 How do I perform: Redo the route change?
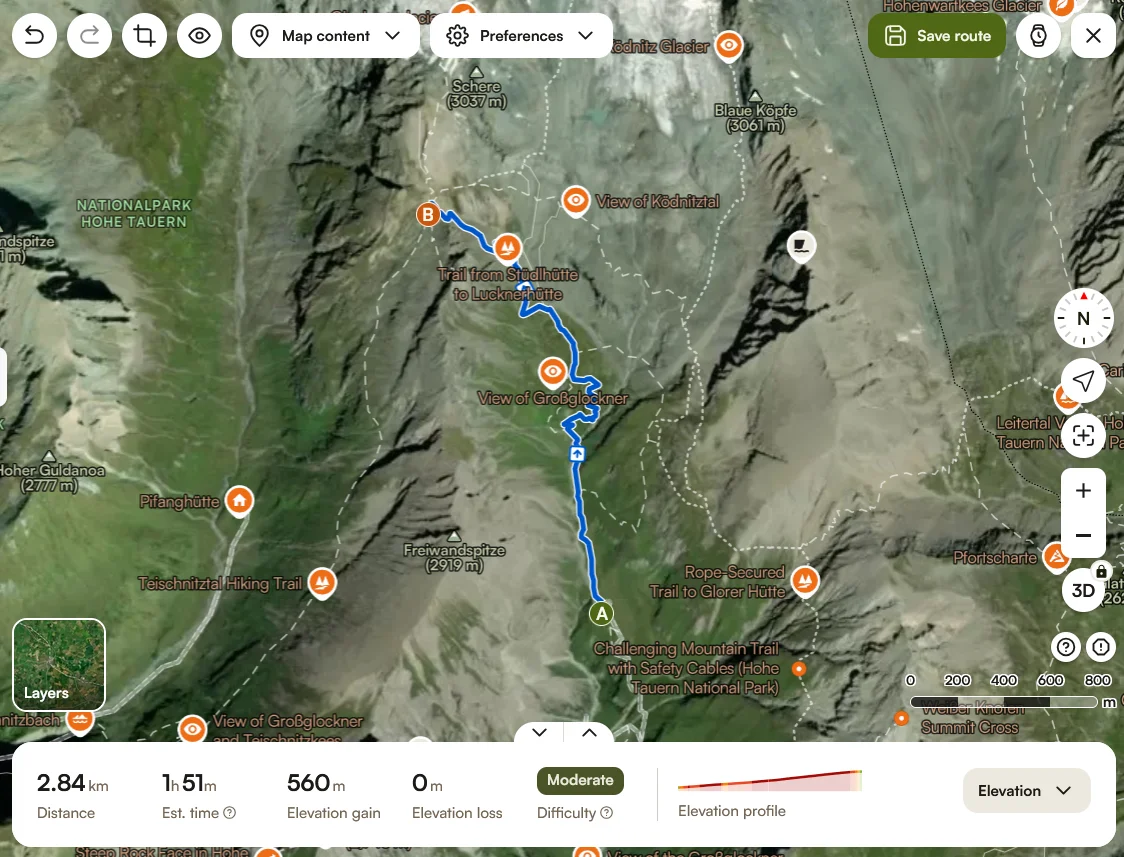click(x=89, y=35)
